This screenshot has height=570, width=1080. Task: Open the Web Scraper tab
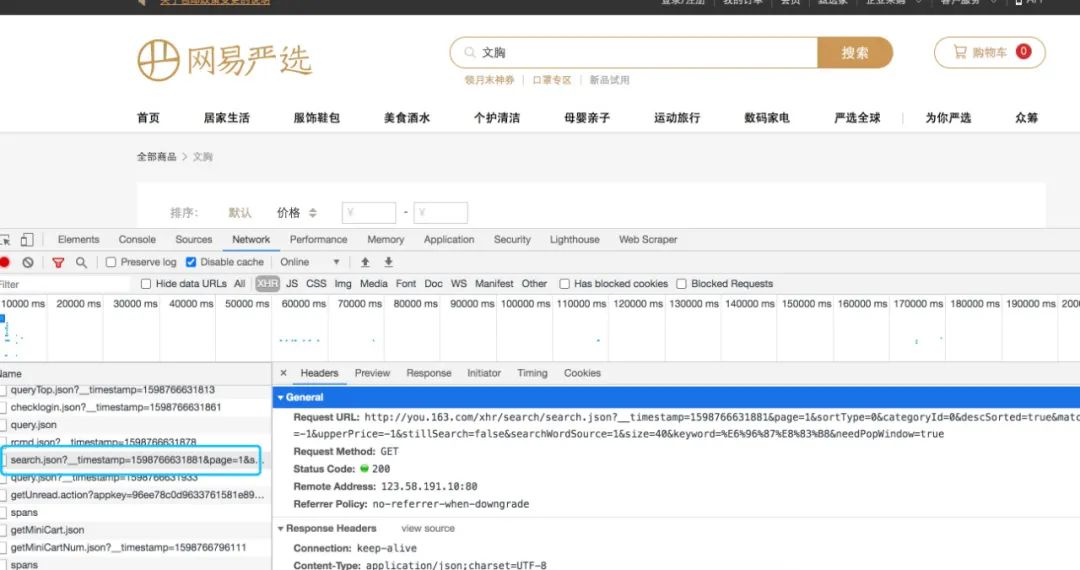click(x=648, y=240)
